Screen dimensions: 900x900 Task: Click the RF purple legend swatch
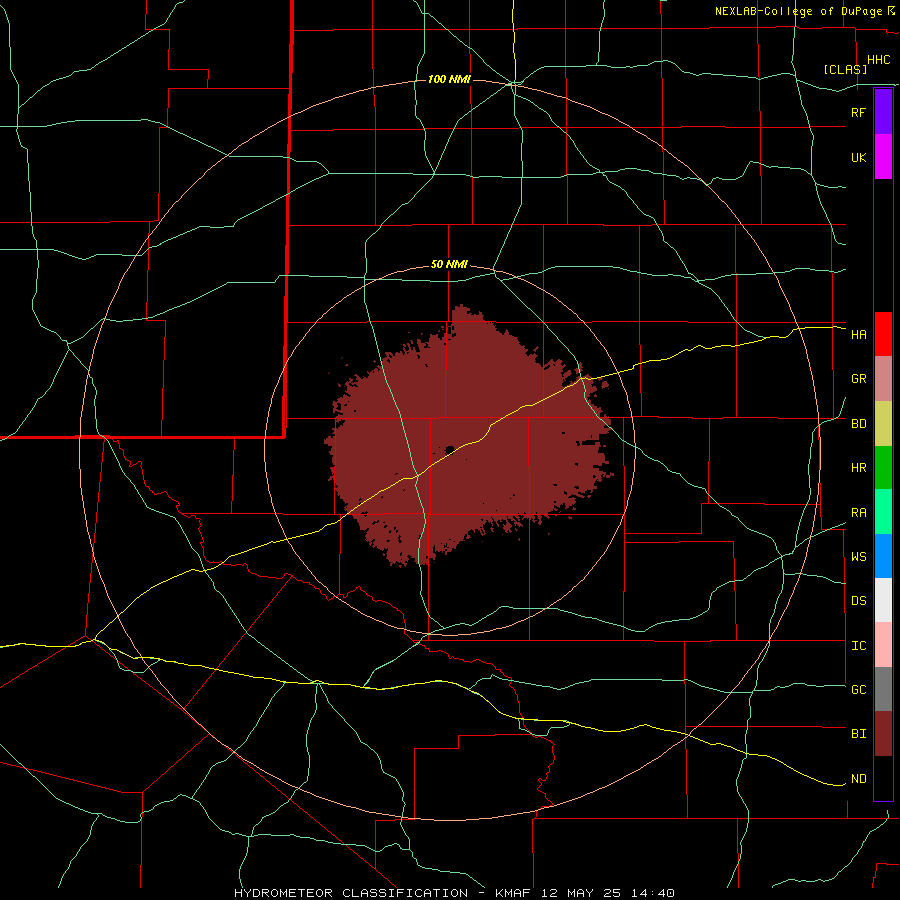click(883, 112)
